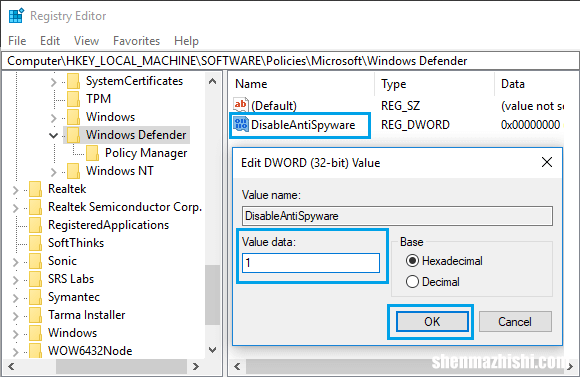Click the registry path address bar
The height and width of the screenshot is (377, 580).
290,61
